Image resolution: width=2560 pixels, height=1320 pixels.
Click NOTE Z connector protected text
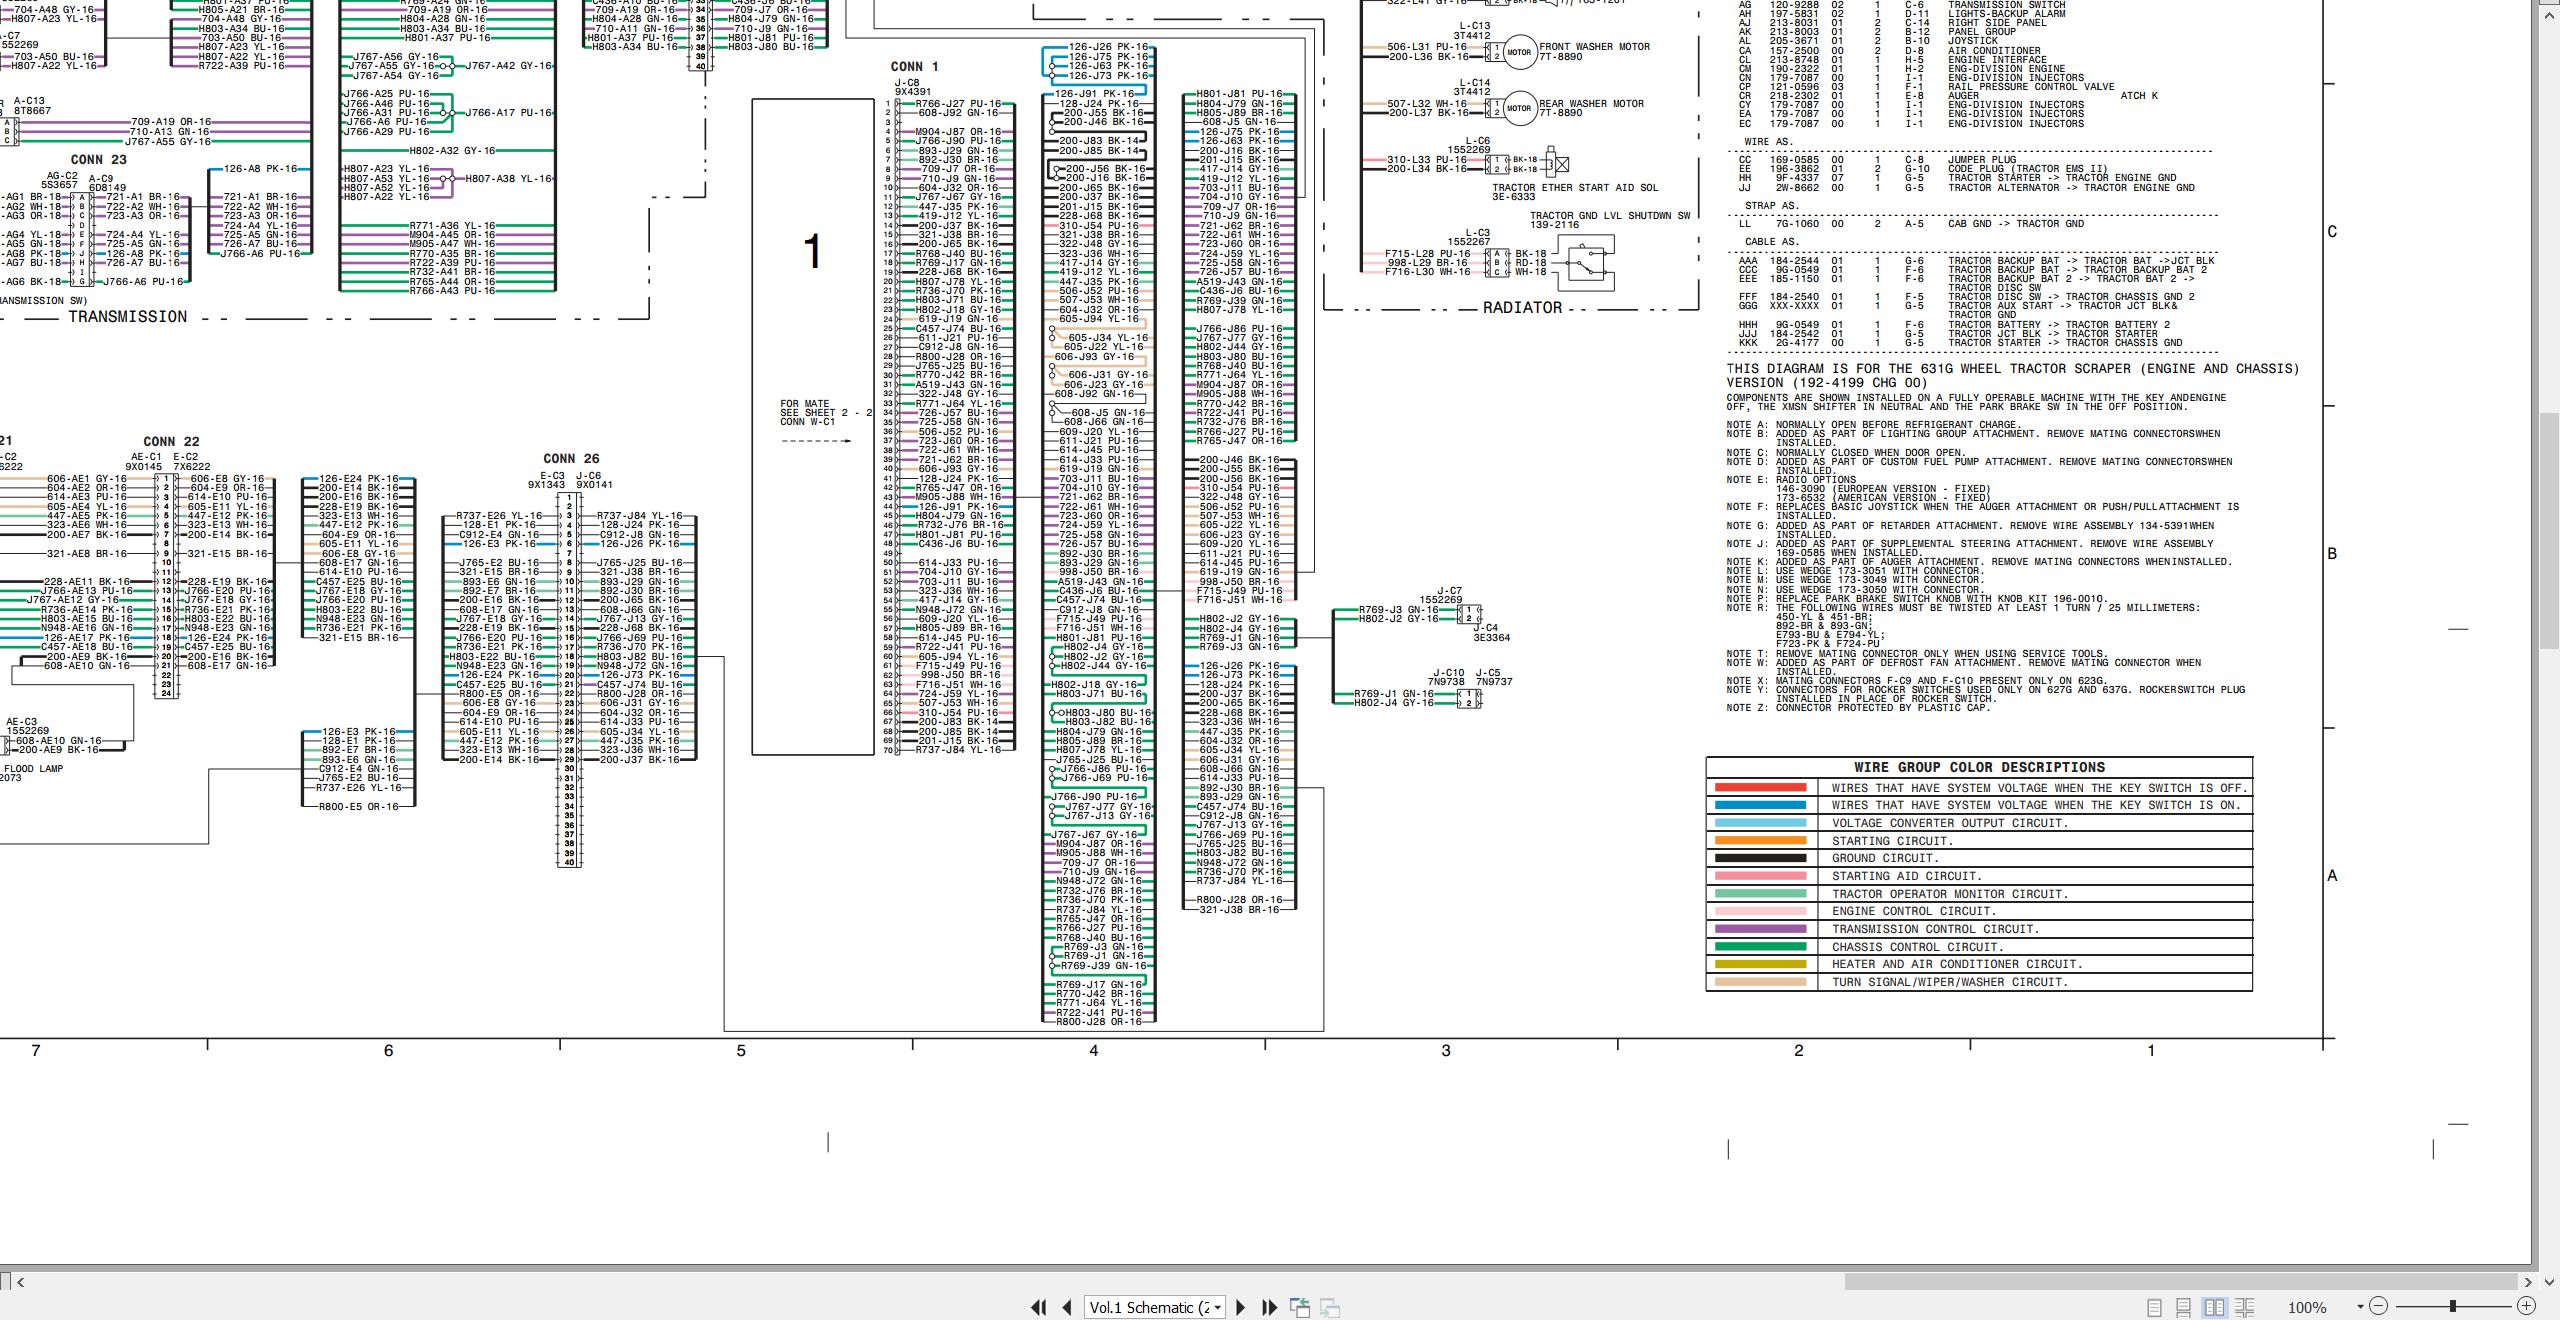[x=1858, y=708]
